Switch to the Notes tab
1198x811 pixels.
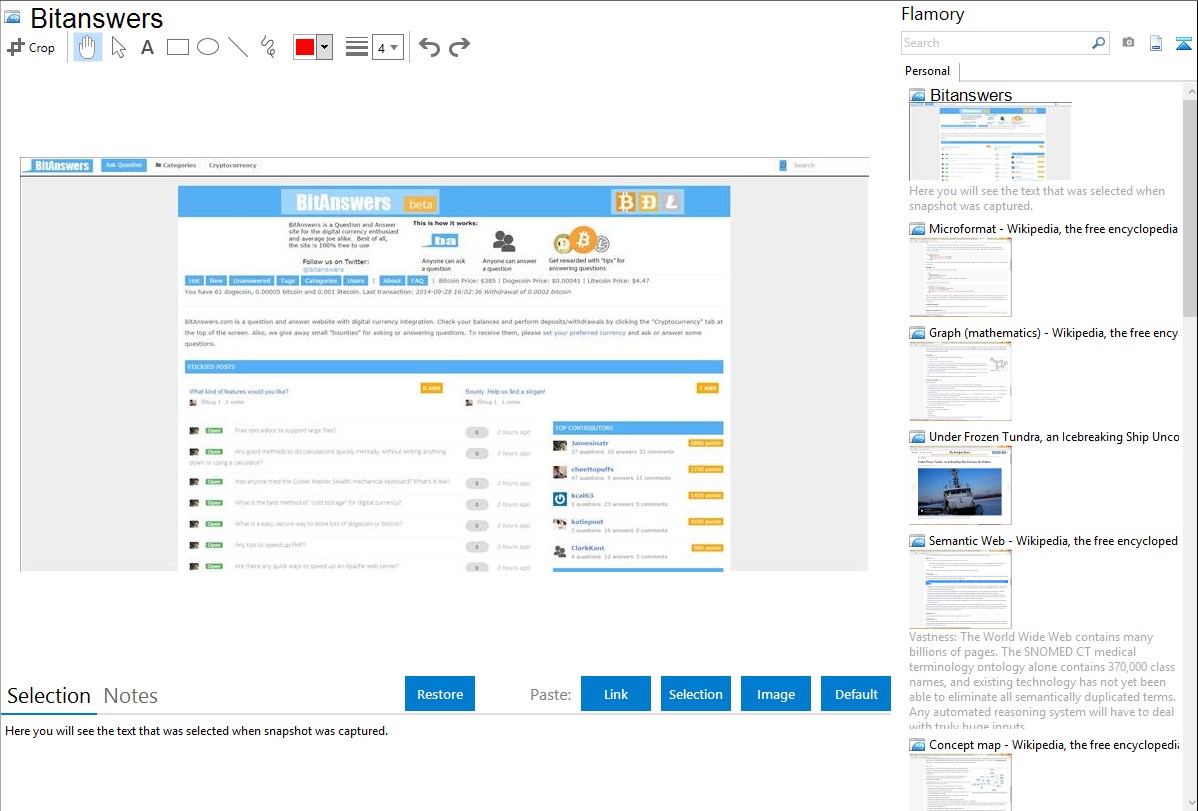131,696
